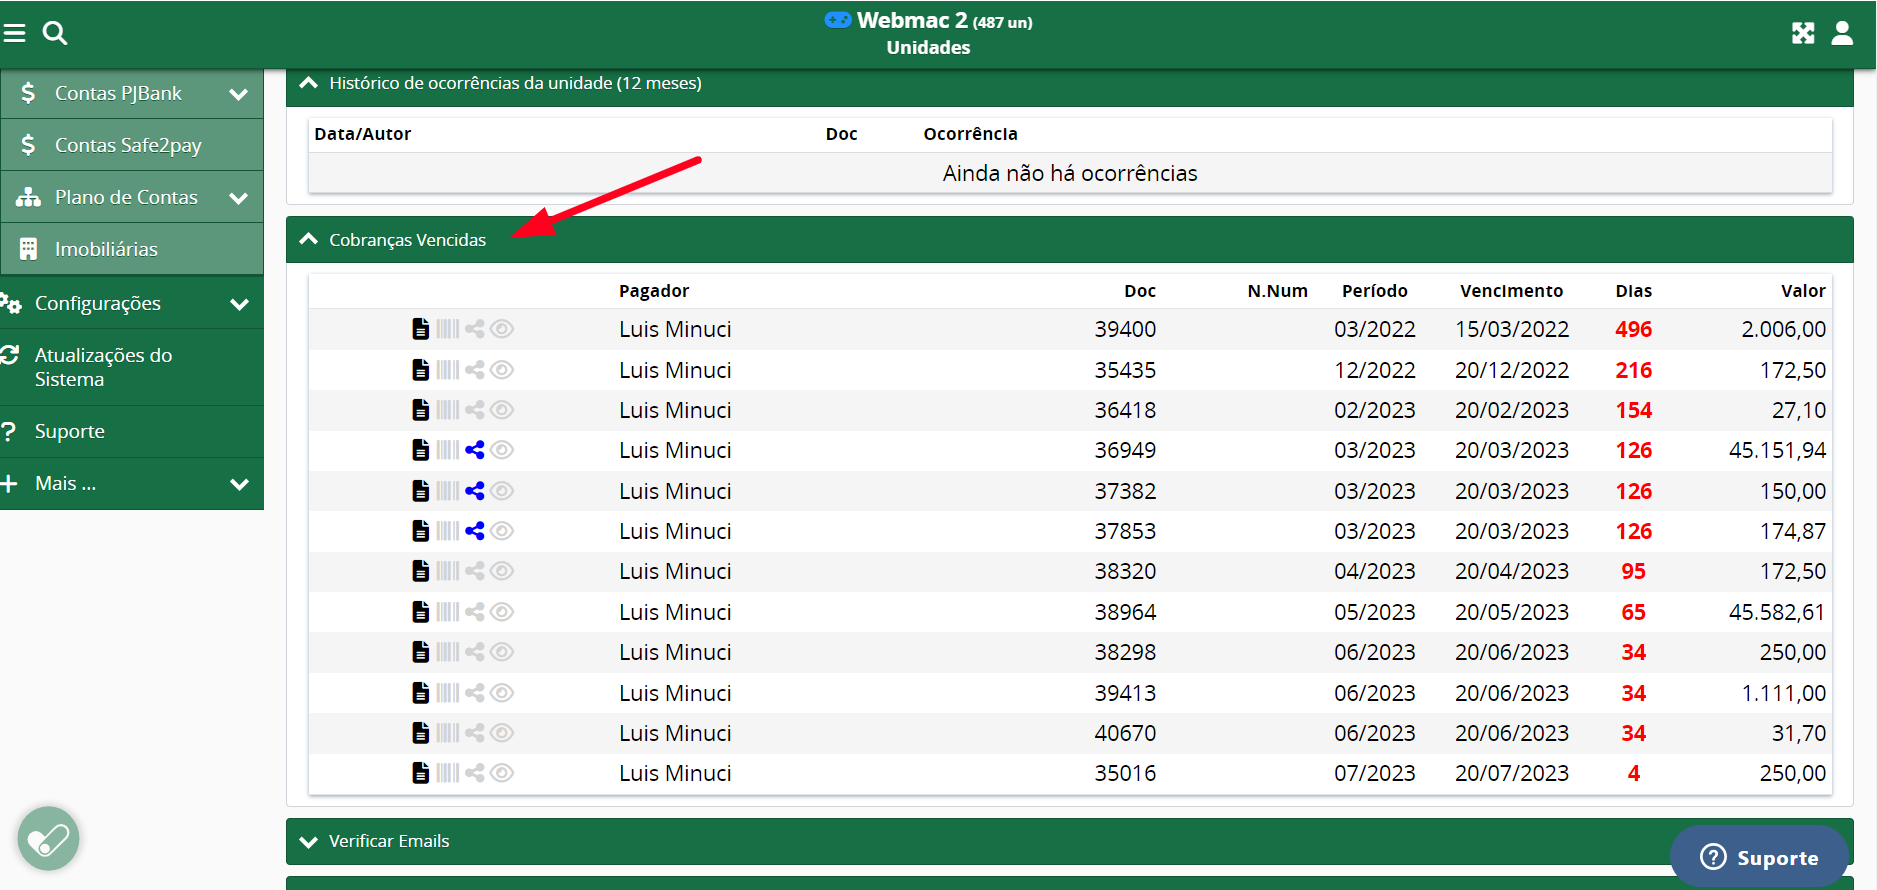The width and height of the screenshot is (1877, 890).
Task: Open document icon for doc 35435
Action: click(421, 370)
